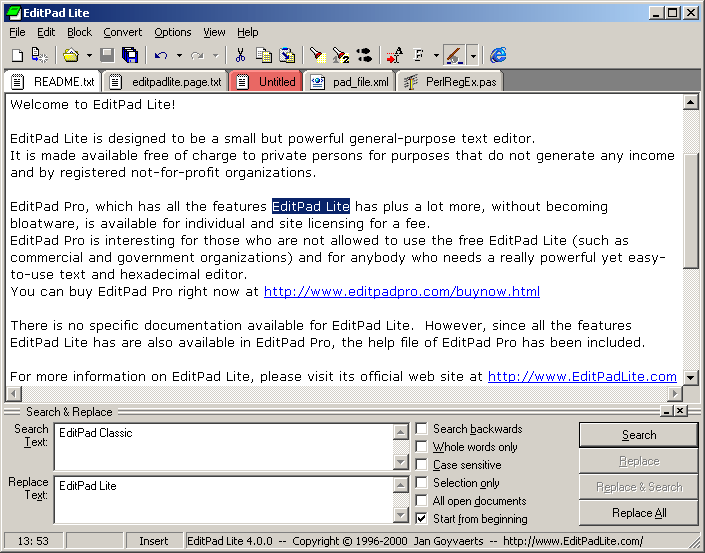705x553 pixels.
Task: Click the Replace Text box's down arrow
Action: 401,515
